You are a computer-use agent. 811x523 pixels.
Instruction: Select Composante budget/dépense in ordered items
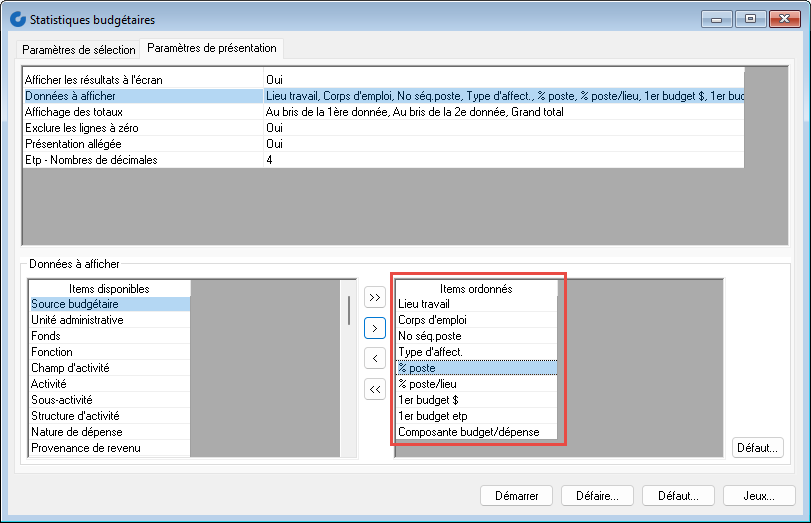(475, 432)
